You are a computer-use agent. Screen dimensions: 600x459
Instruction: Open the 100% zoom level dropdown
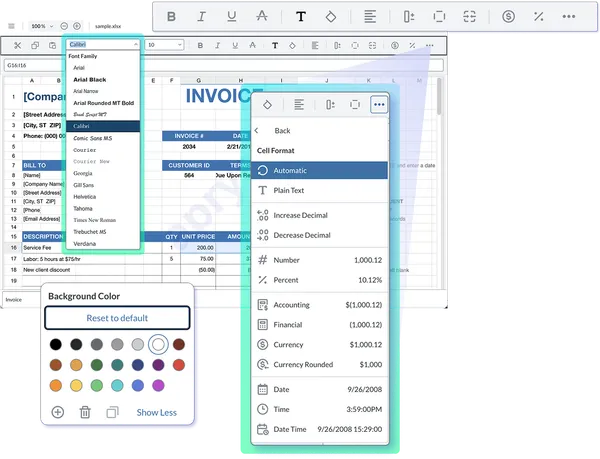(x=42, y=26)
